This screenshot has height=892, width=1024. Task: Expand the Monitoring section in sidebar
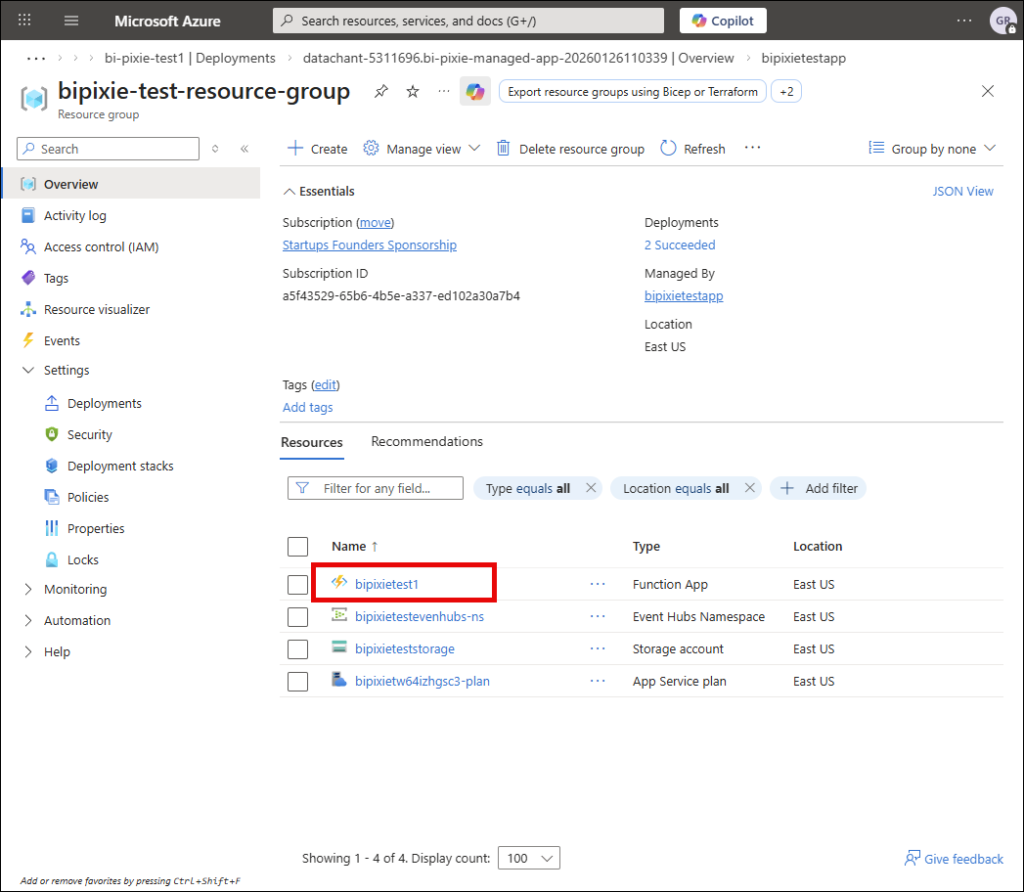[x=28, y=590]
